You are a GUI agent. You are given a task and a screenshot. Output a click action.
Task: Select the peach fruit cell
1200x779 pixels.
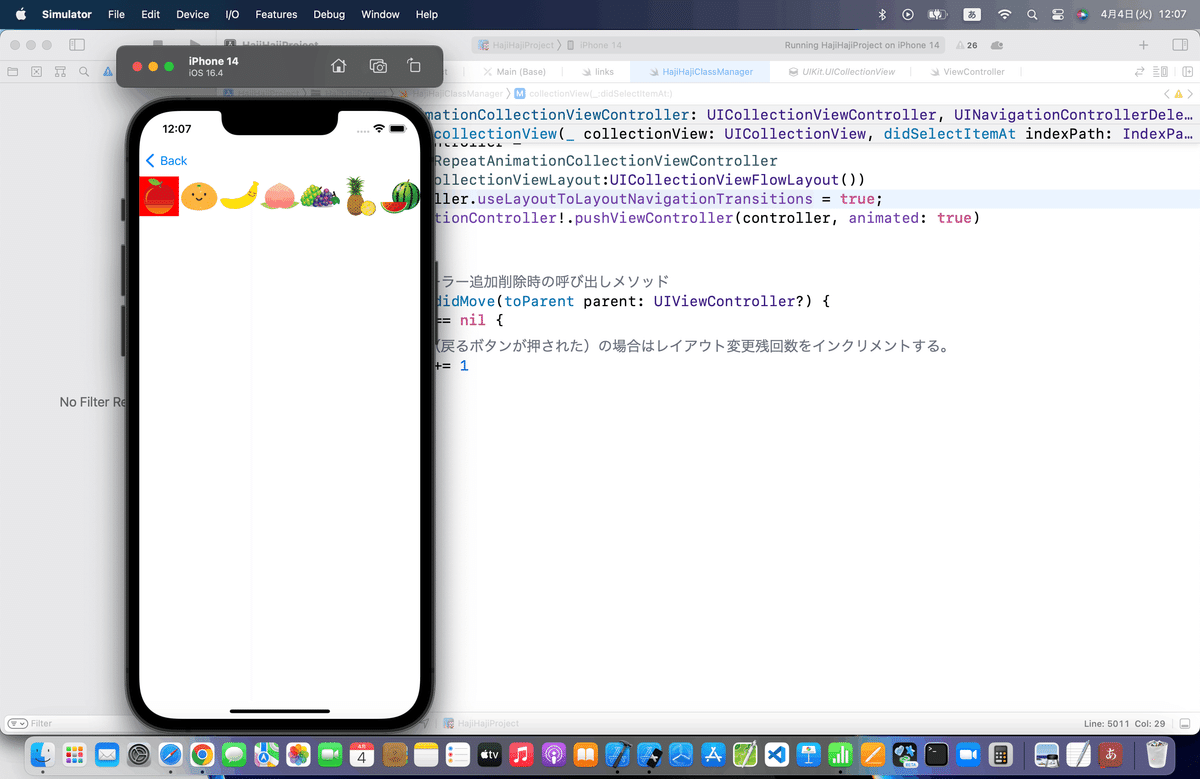point(279,197)
